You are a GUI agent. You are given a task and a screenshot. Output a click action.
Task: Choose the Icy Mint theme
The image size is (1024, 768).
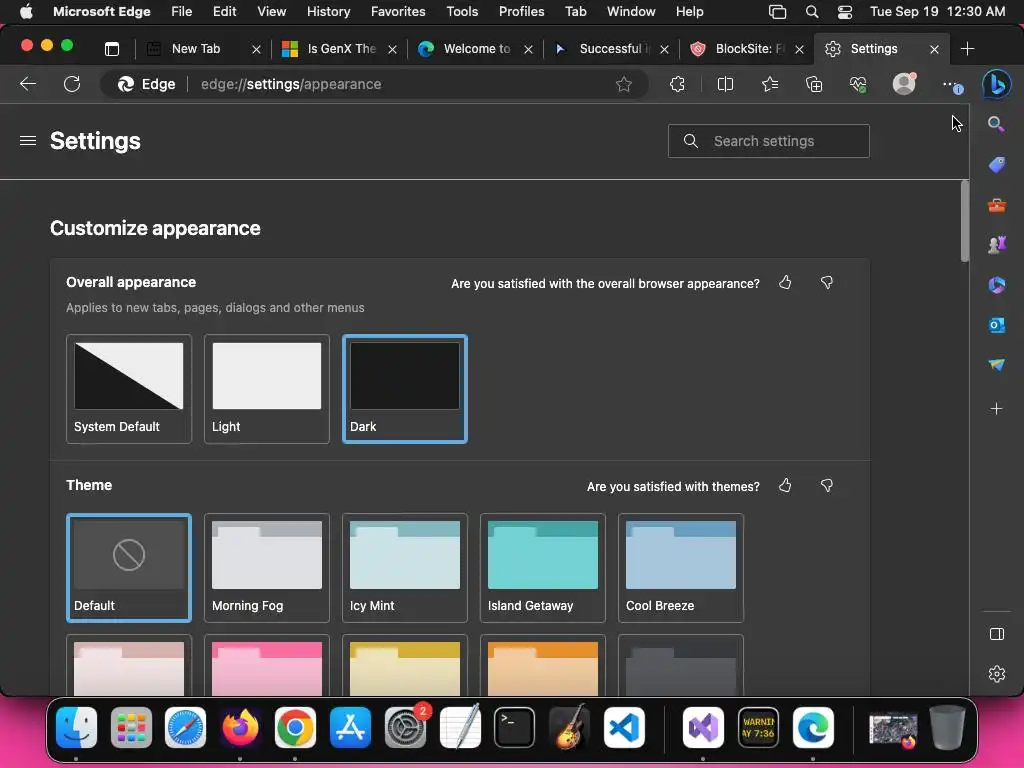(x=405, y=568)
